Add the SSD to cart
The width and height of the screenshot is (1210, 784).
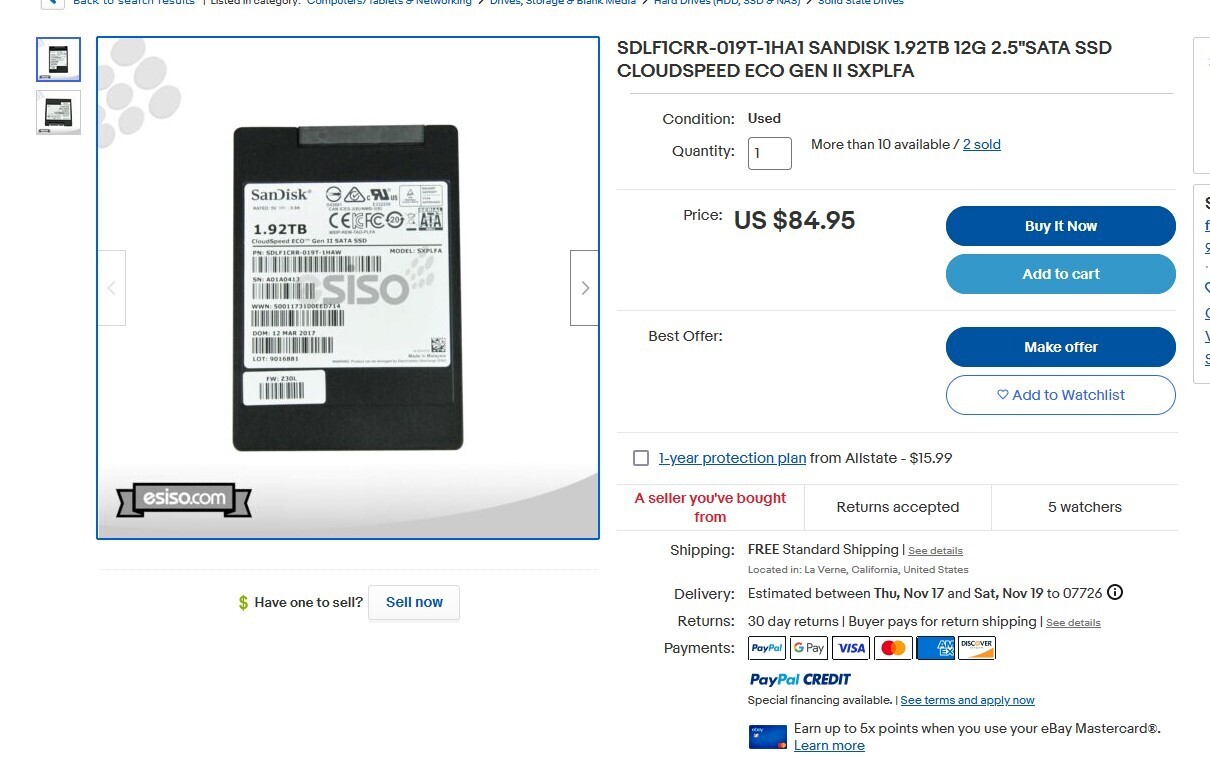pyautogui.click(x=1061, y=274)
